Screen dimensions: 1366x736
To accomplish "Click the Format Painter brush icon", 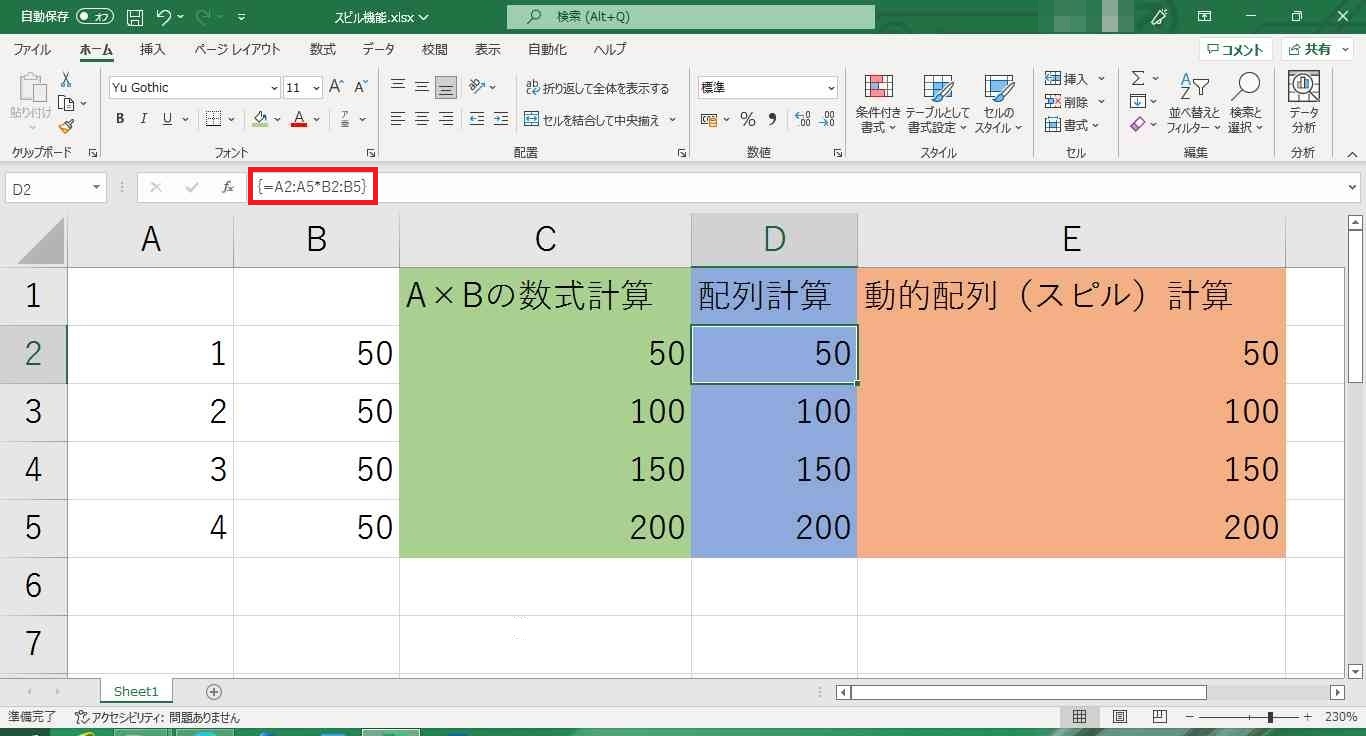I will pos(66,127).
